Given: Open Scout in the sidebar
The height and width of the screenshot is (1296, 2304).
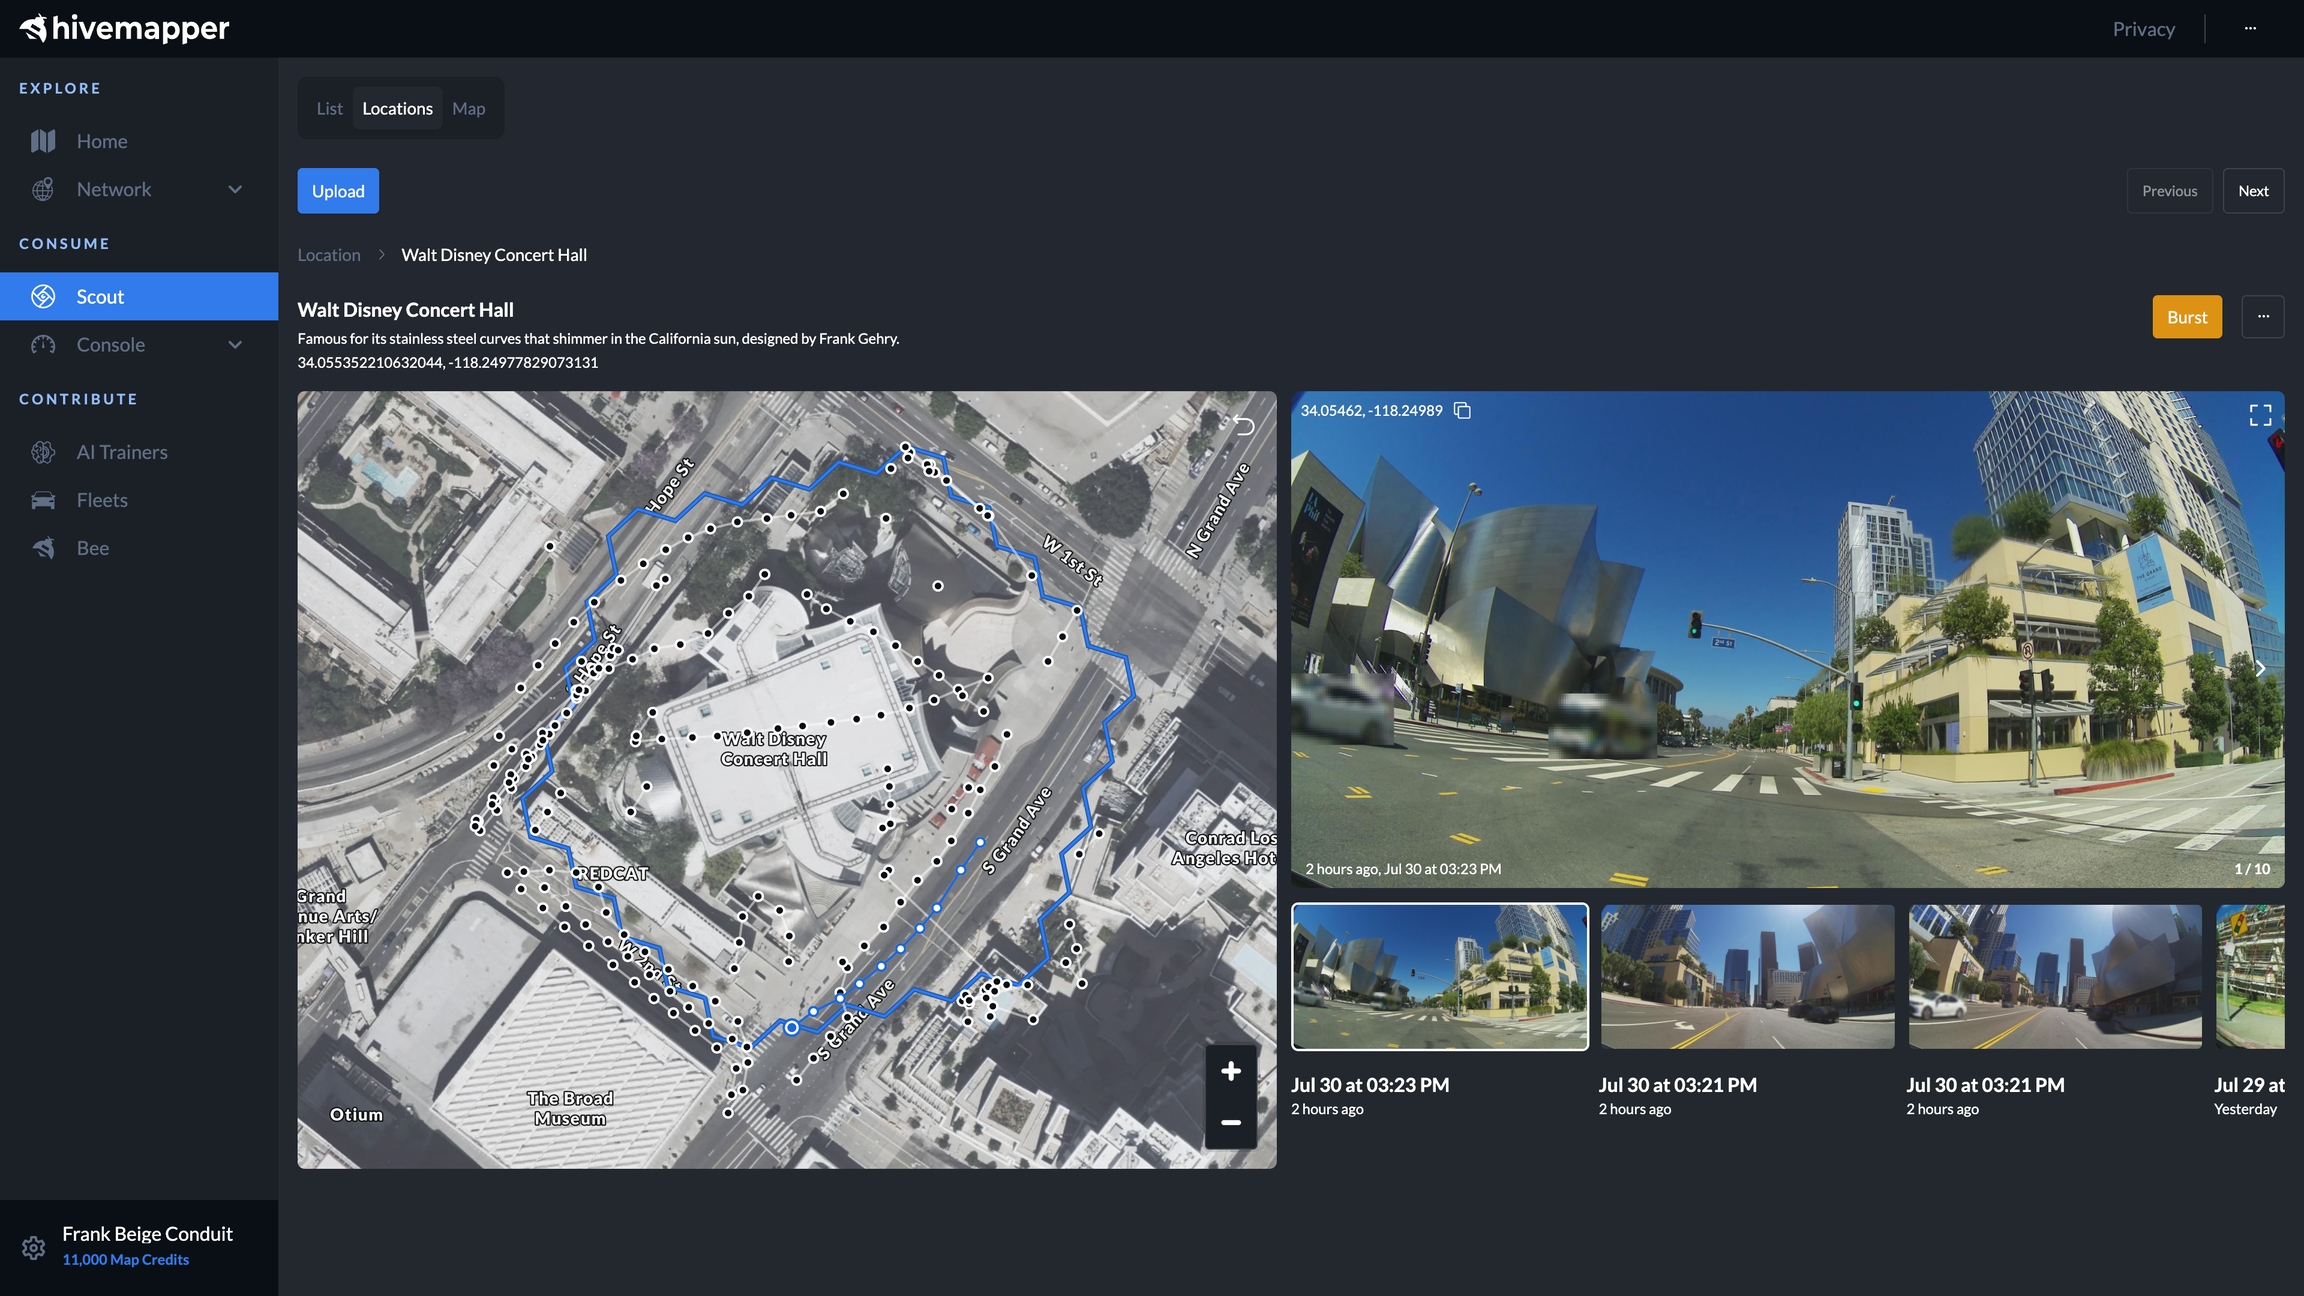Looking at the screenshot, I should pos(139,297).
